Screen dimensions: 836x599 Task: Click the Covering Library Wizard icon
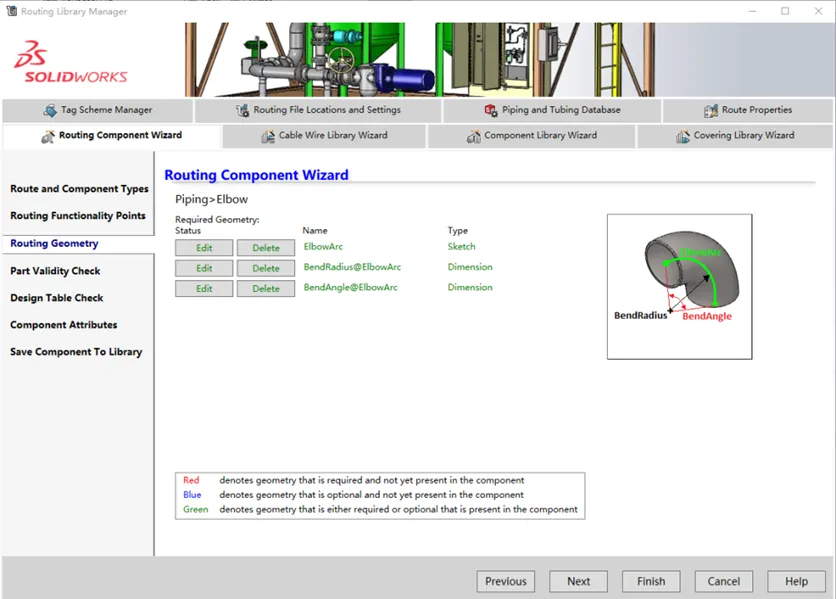(683, 136)
